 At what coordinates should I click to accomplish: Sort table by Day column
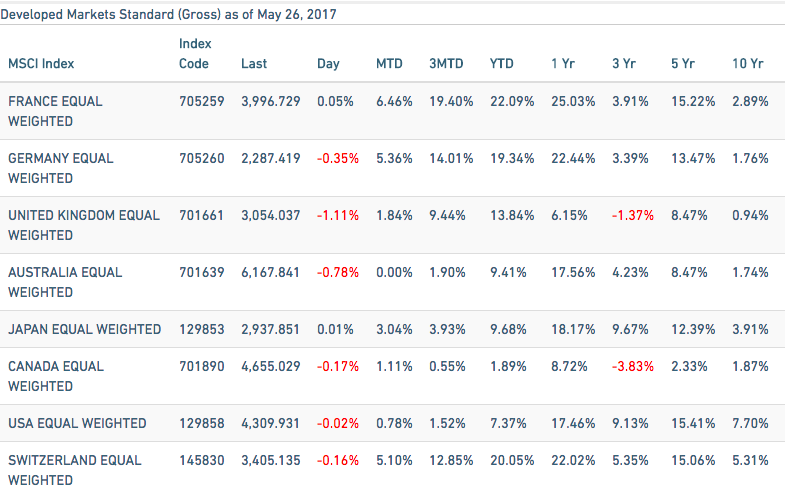click(328, 64)
